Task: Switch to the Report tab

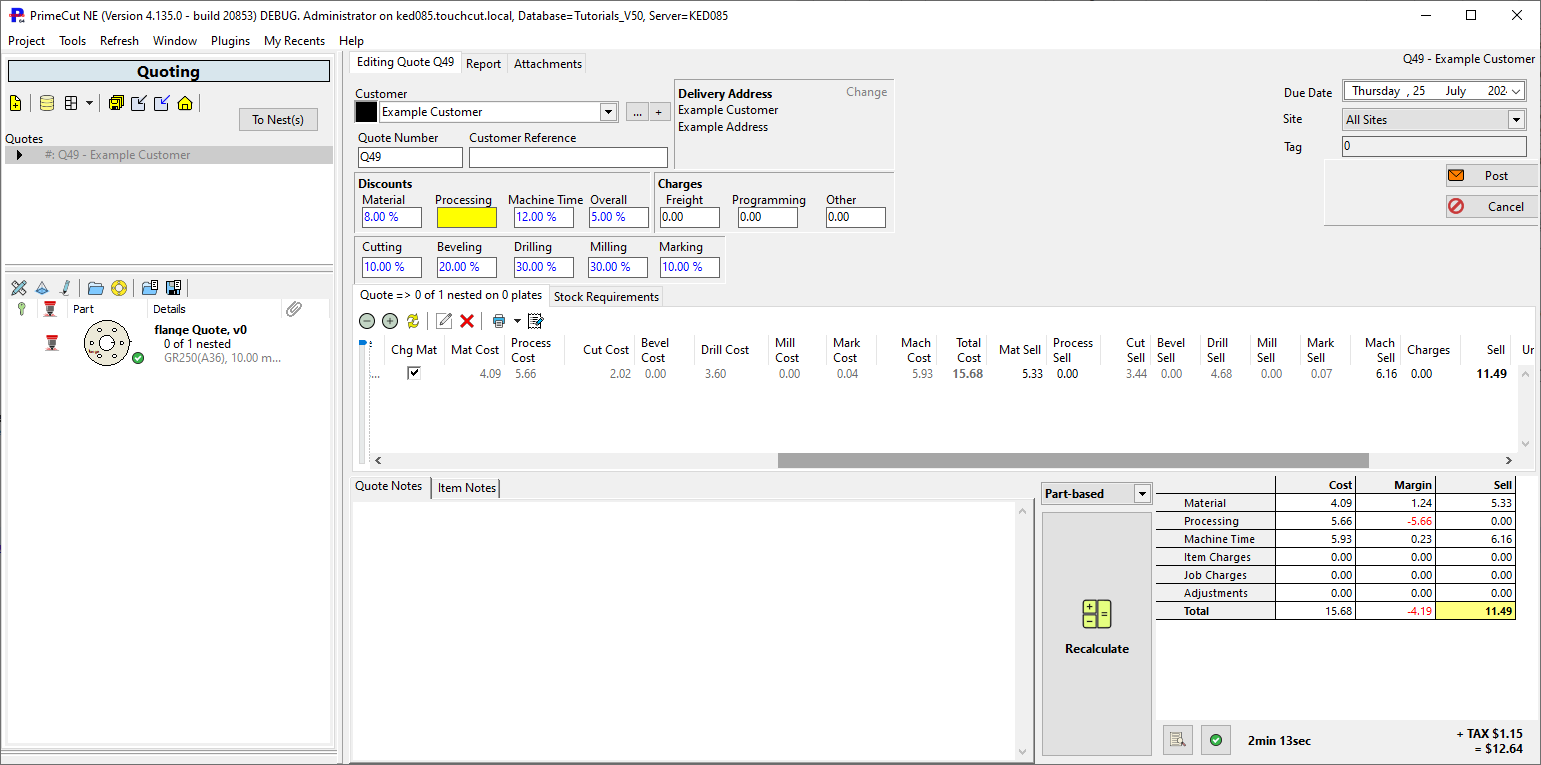Action: click(x=484, y=63)
